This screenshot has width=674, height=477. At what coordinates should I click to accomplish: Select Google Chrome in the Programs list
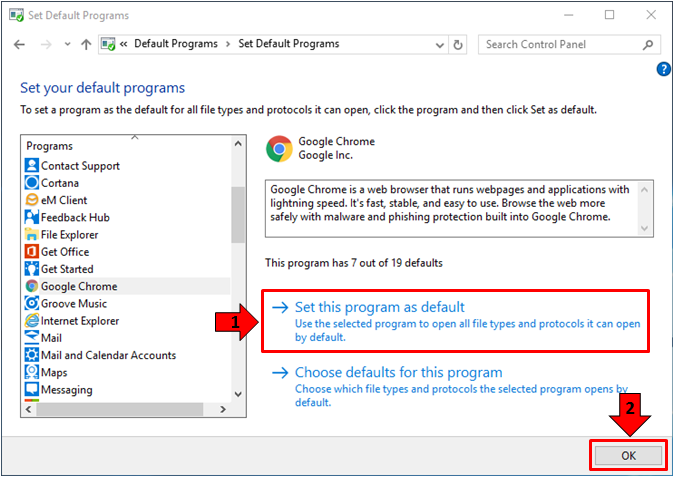79,286
